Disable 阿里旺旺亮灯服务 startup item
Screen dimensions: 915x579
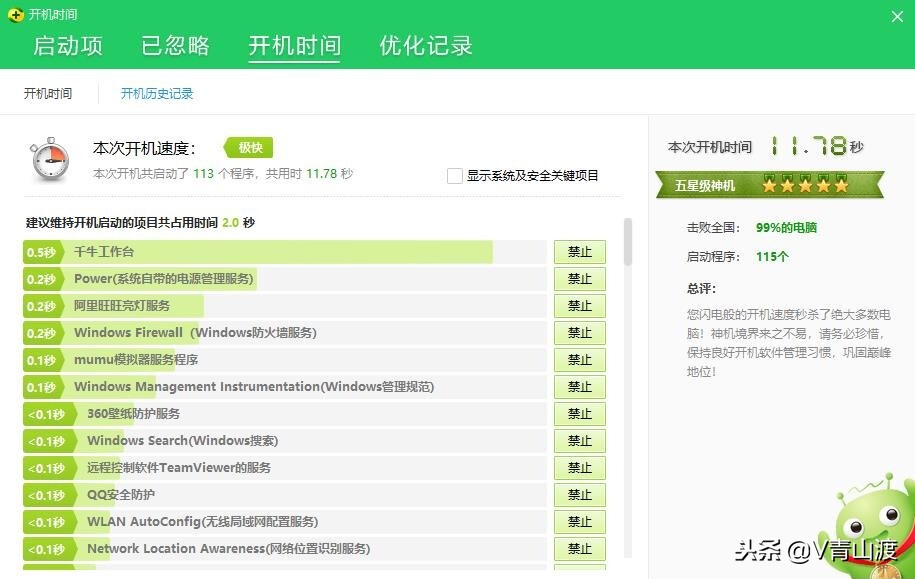coord(579,306)
